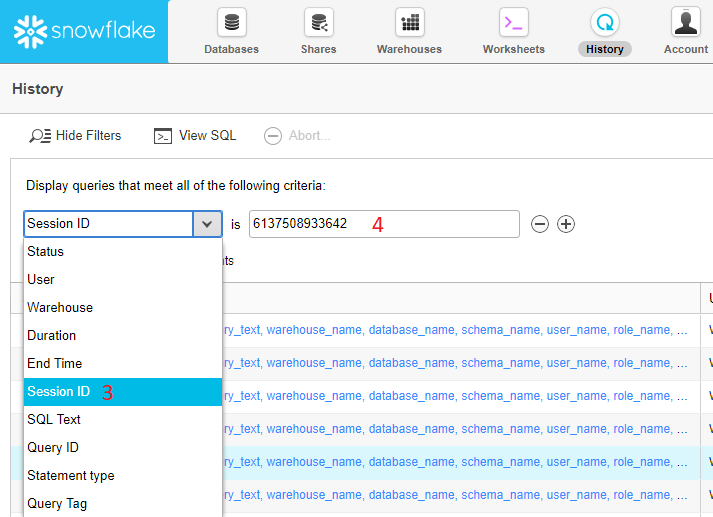
Task: Select the Session ID option
Action: coord(59,392)
